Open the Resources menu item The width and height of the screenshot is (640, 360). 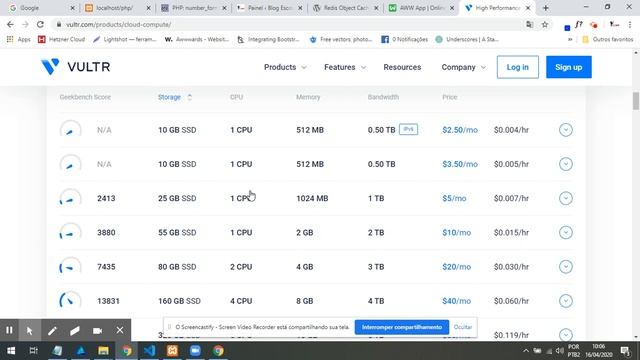[402, 67]
